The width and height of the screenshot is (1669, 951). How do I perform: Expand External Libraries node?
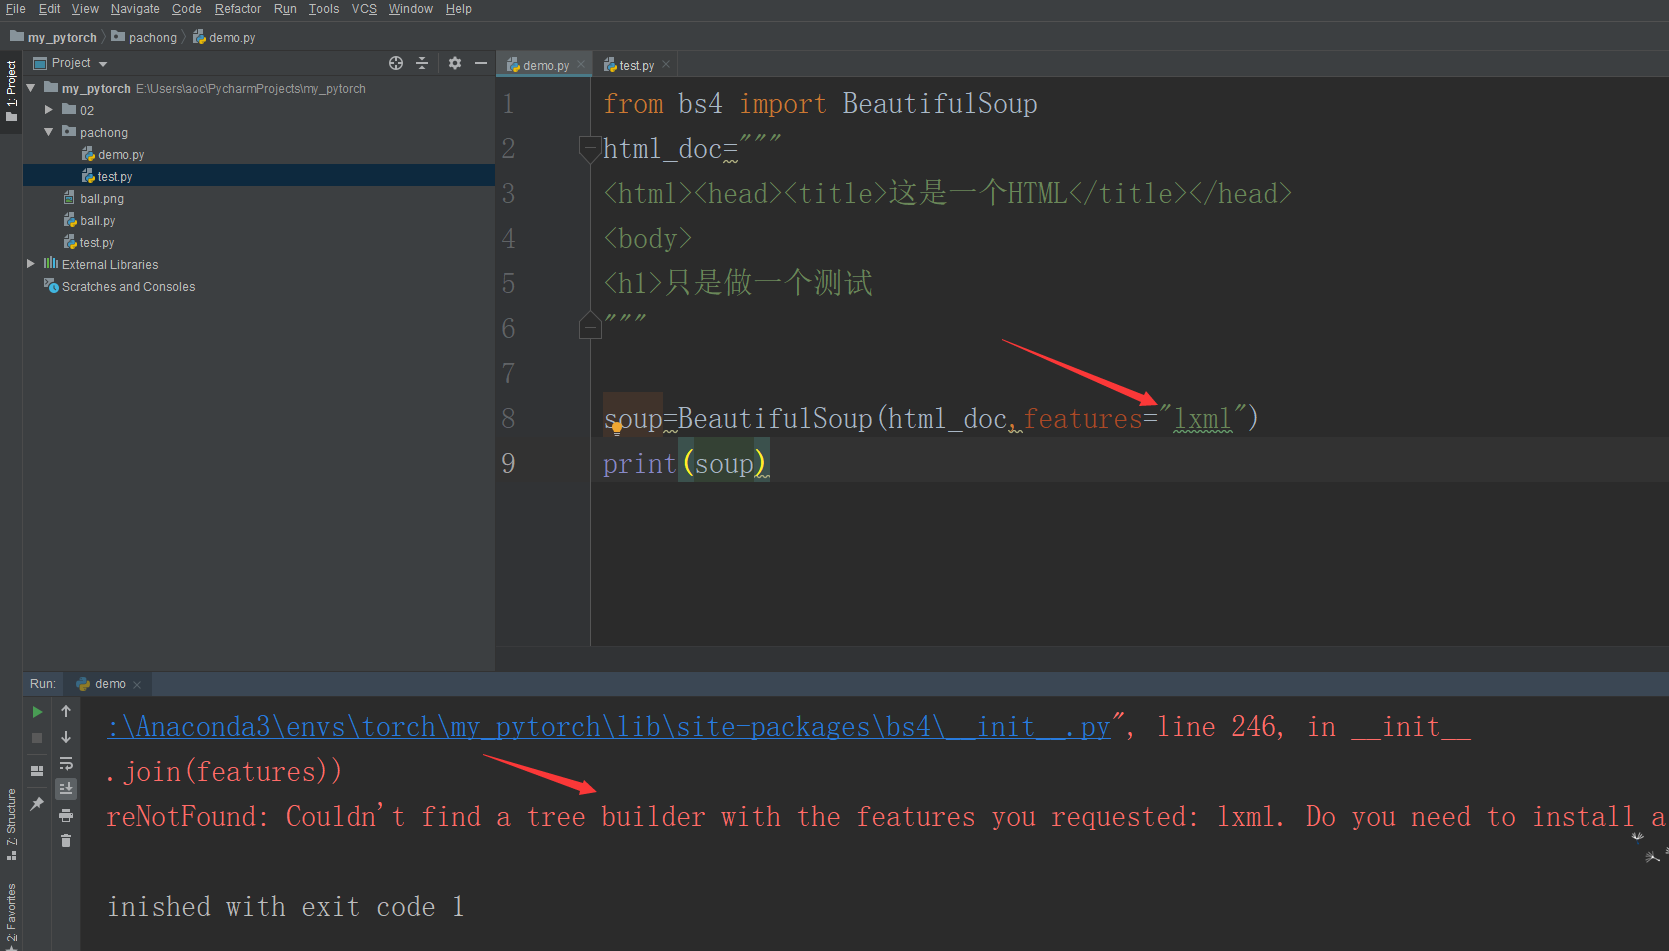(x=31, y=264)
